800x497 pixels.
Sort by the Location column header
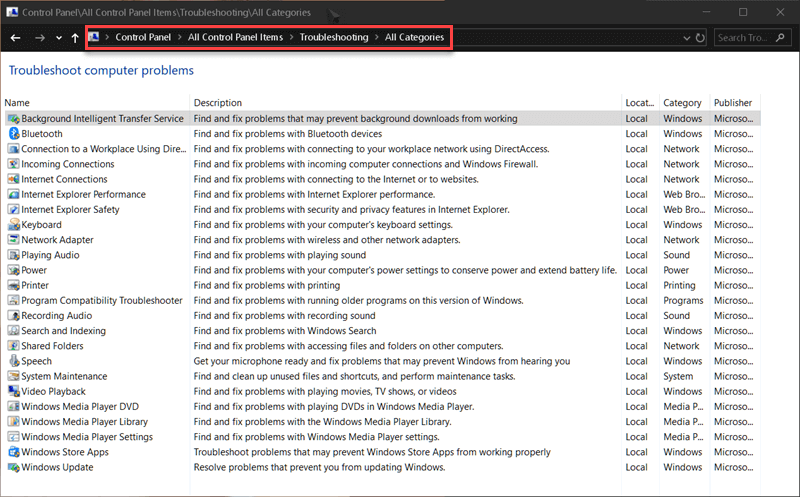click(x=640, y=103)
